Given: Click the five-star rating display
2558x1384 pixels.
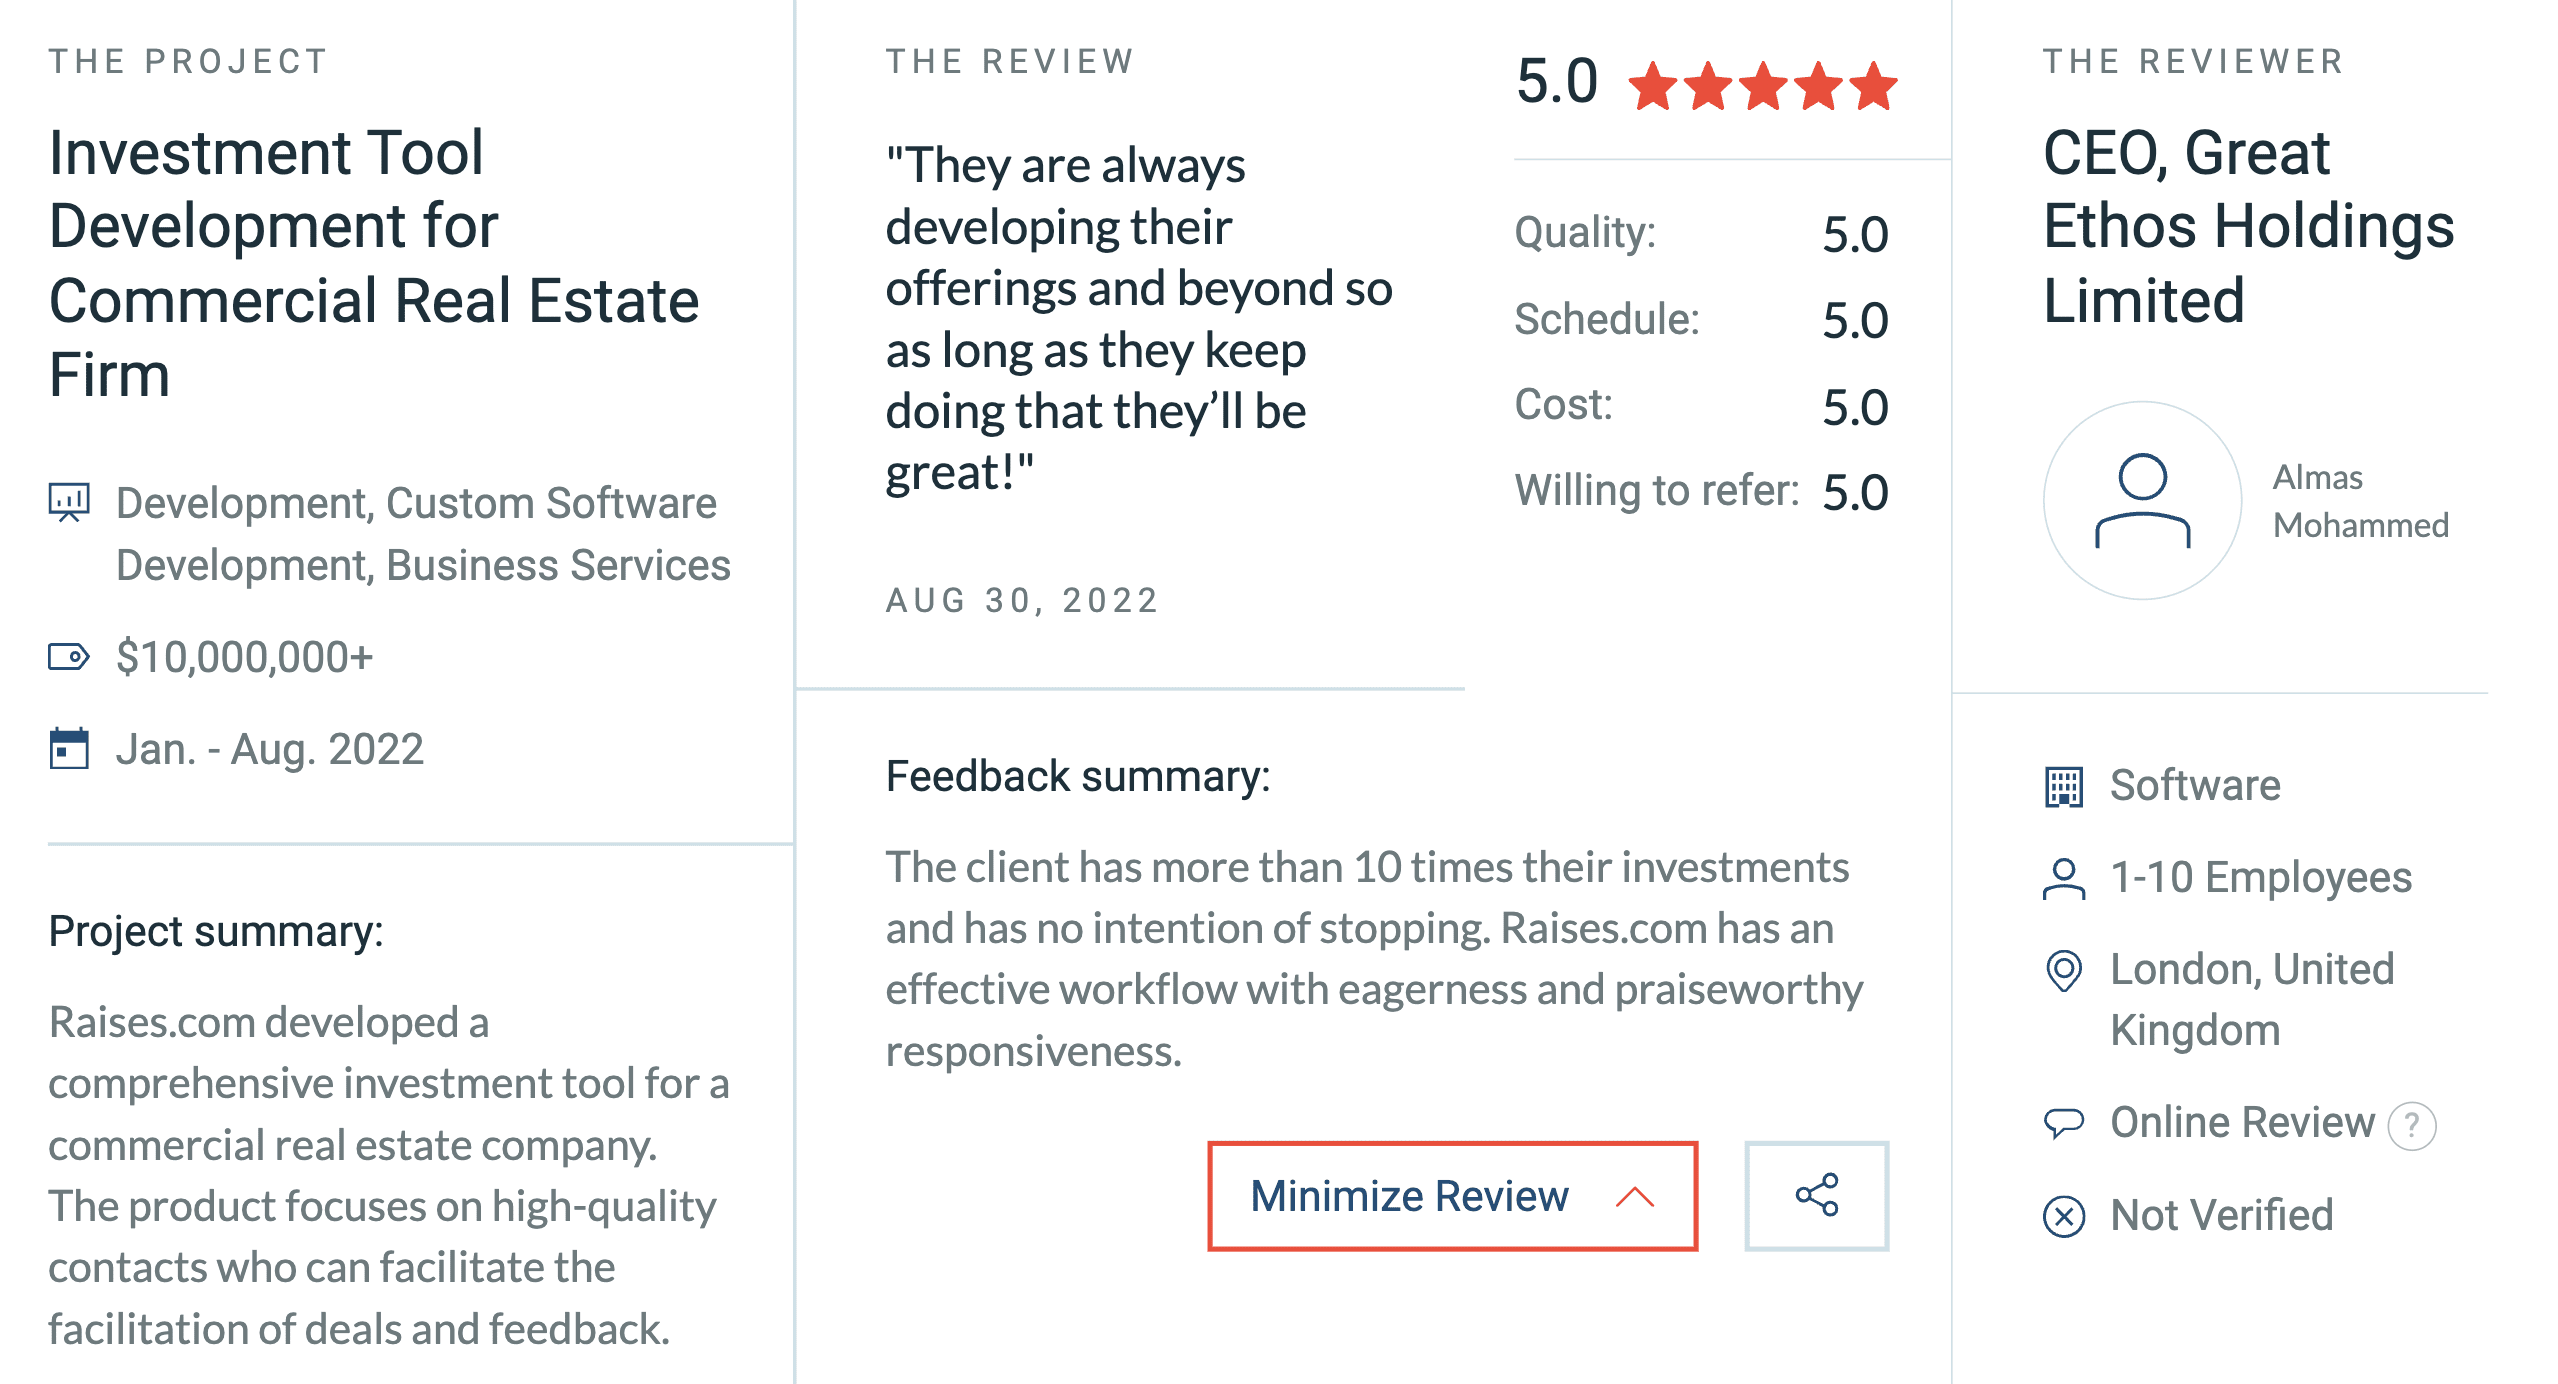Looking at the screenshot, I should coord(1762,86).
